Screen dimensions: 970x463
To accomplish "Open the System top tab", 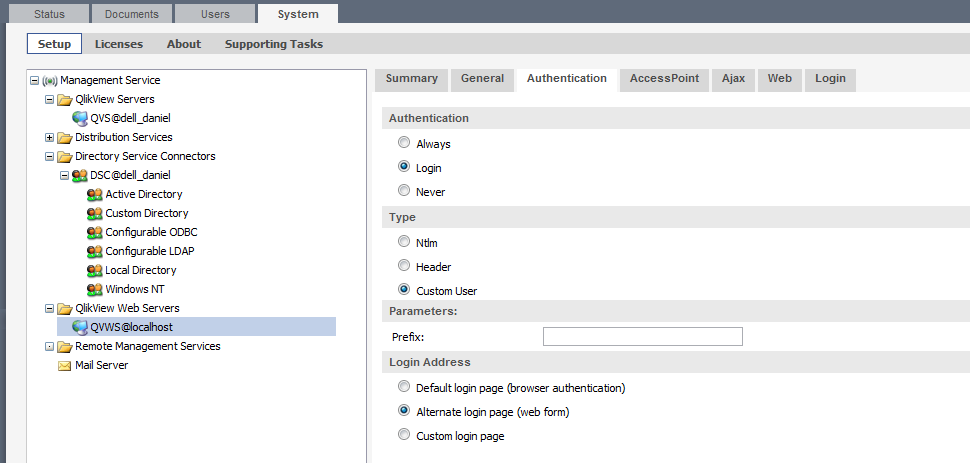I will [298, 14].
